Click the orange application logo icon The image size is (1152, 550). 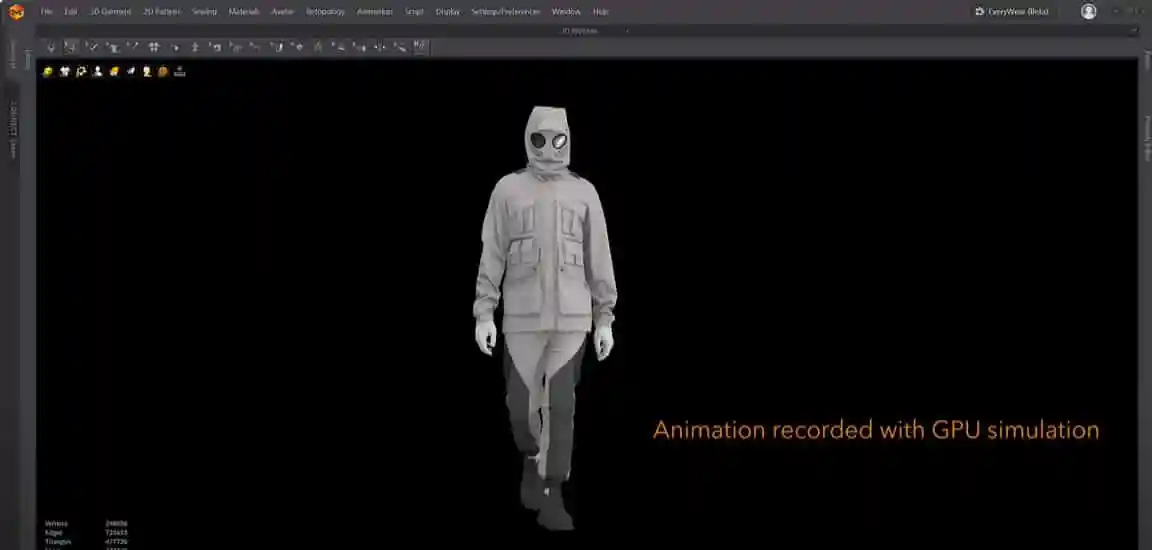point(16,12)
